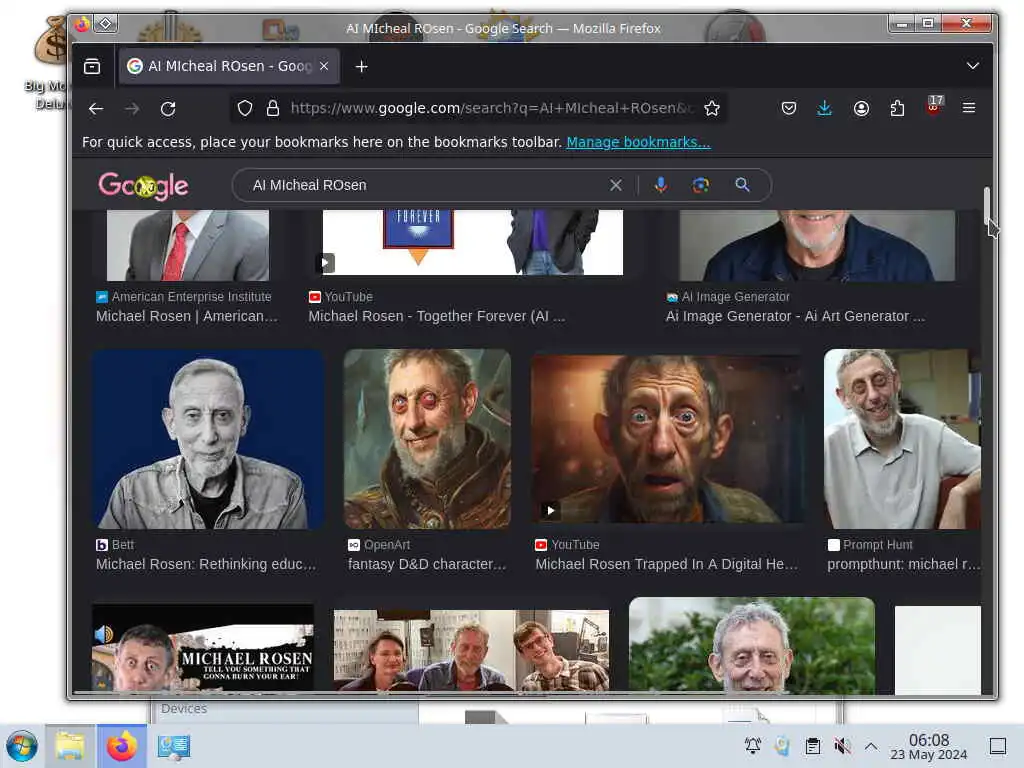This screenshot has height=768, width=1024.
Task: Open the Start menu orb
Action: [x=22, y=746]
